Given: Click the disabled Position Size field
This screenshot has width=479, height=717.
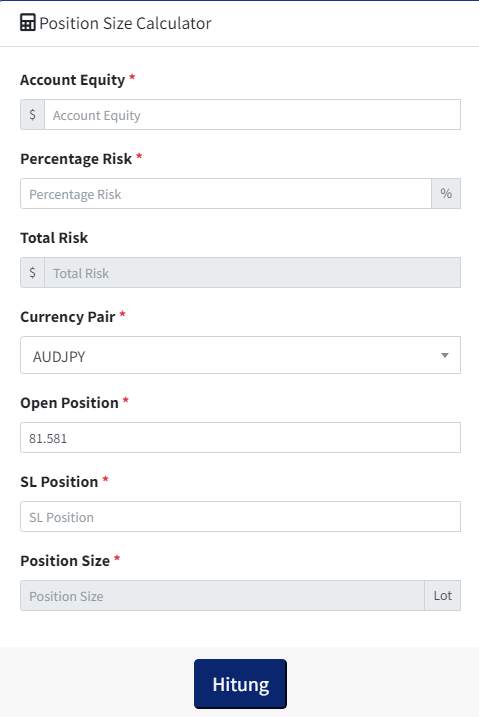Looking at the screenshot, I should tap(223, 595).
